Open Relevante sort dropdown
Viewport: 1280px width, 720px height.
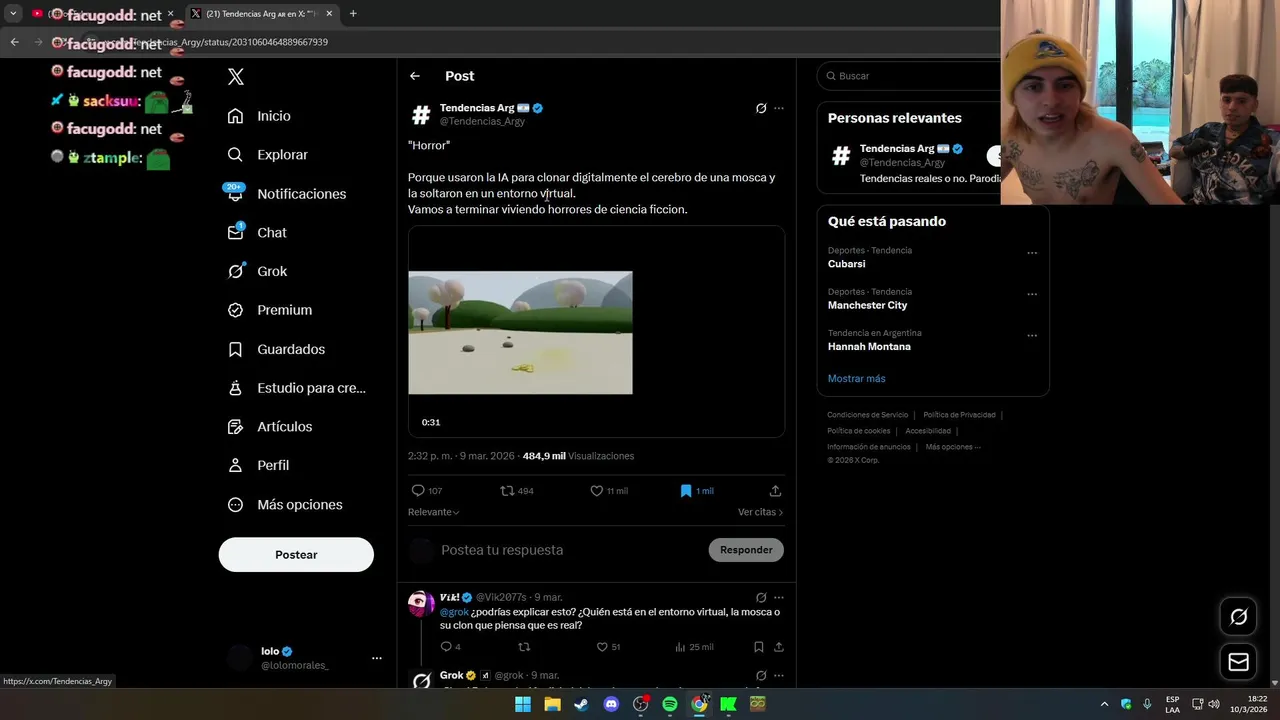pos(434,512)
